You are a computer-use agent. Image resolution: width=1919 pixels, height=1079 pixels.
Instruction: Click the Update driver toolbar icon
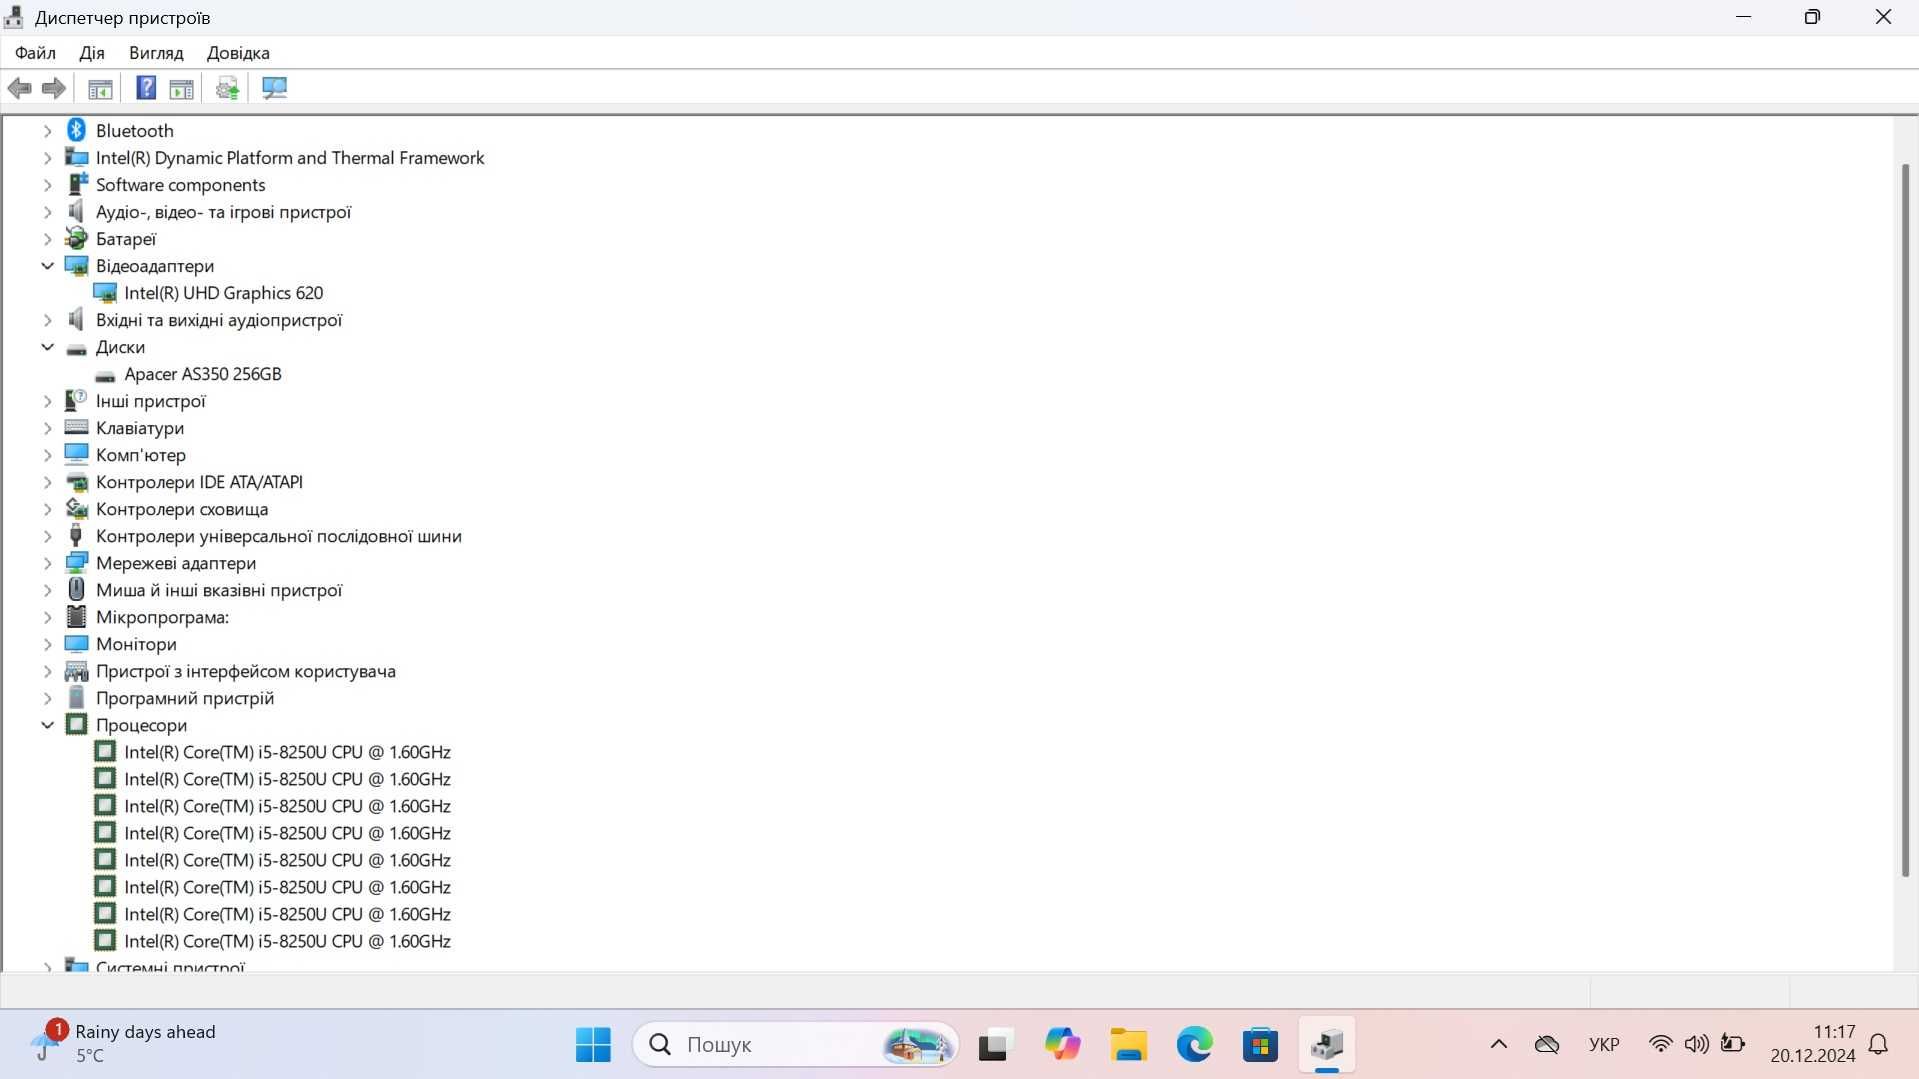pyautogui.click(x=228, y=88)
